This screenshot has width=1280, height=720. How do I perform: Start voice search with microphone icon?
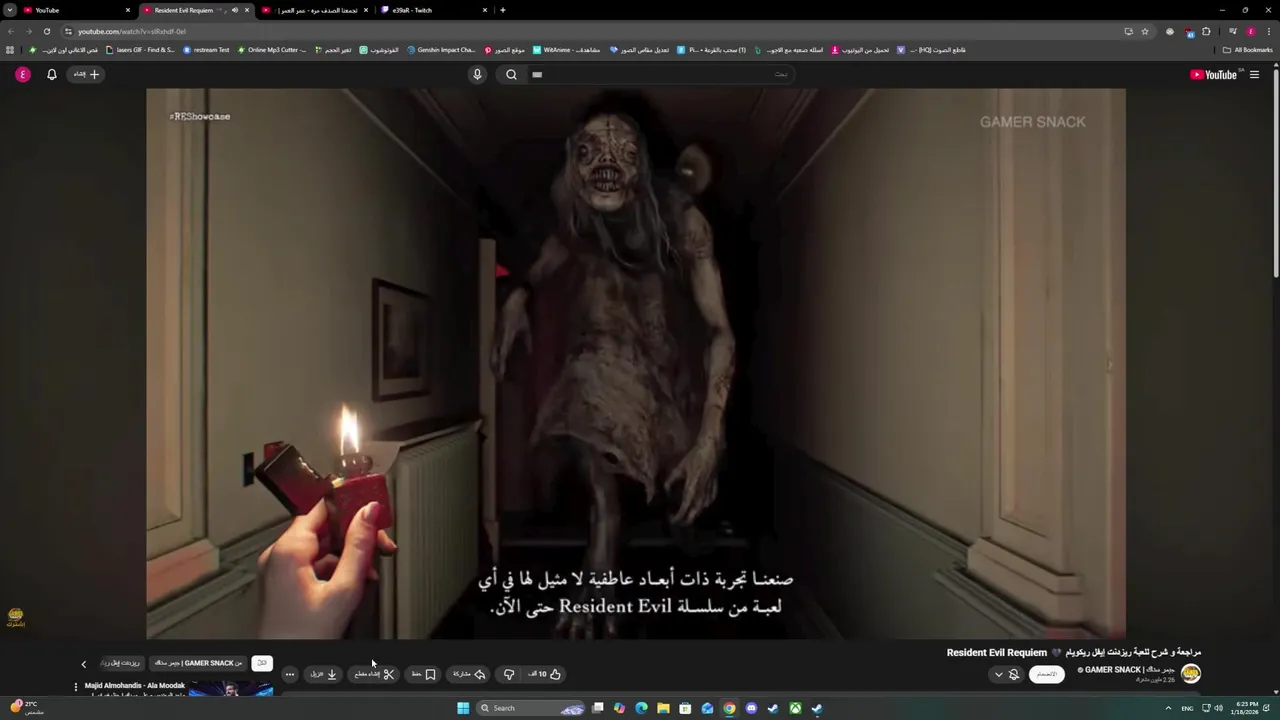pos(477,74)
